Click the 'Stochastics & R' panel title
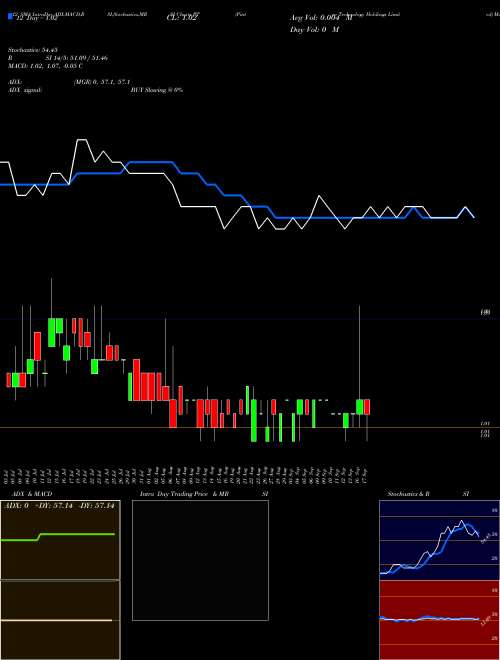The height and width of the screenshot is (660, 500). coord(409,494)
